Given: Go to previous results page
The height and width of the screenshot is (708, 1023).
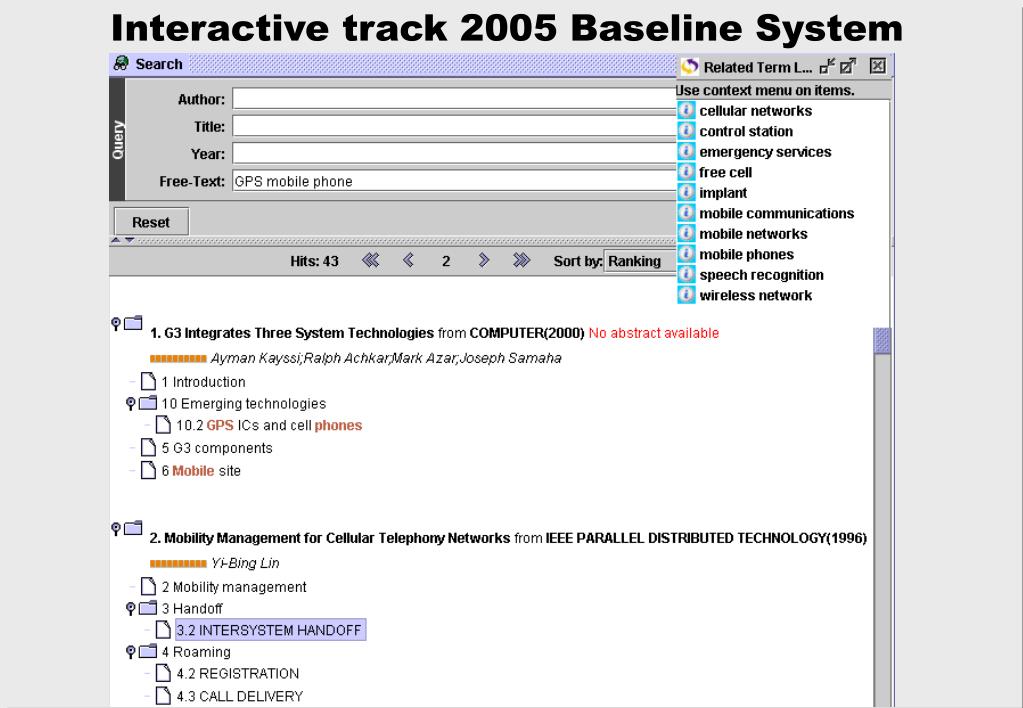Looking at the screenshot, I should 408,260.
